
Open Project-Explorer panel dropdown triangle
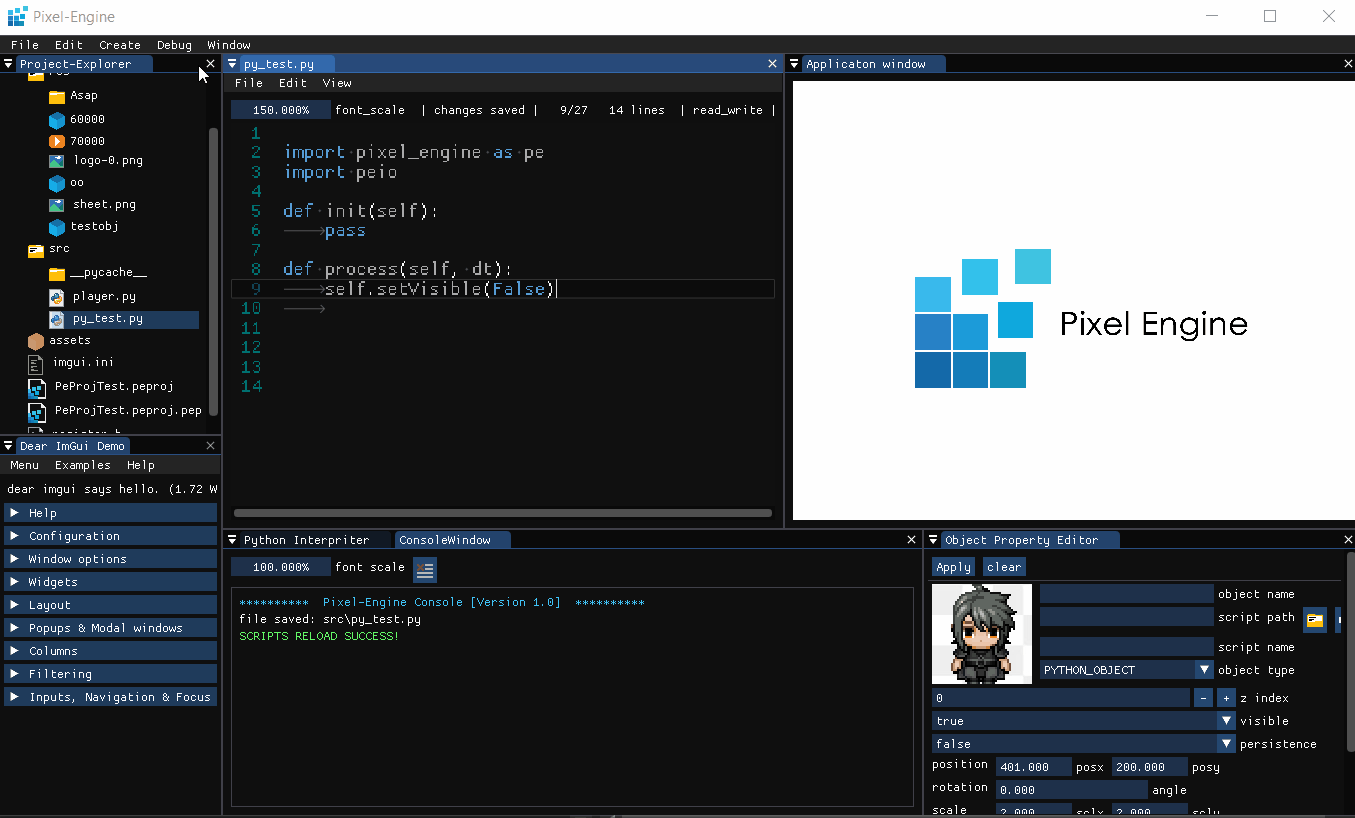click(x=8, y=64)
